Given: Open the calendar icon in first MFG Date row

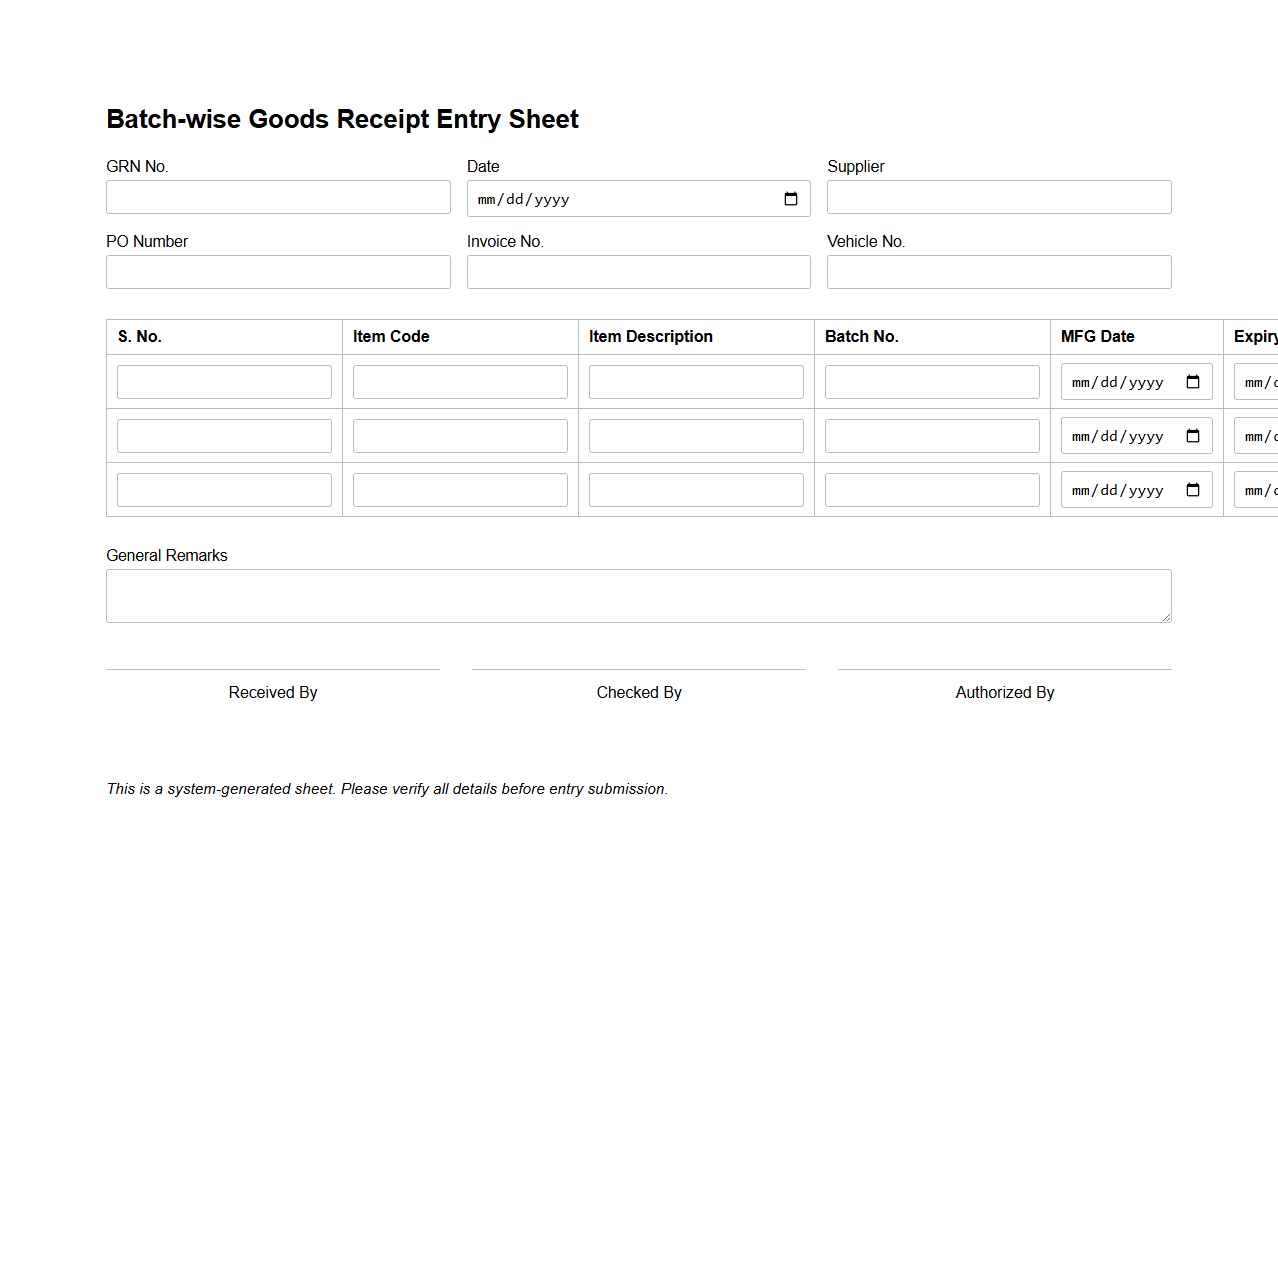Looking at the screenshot, I should (1193, 381).
